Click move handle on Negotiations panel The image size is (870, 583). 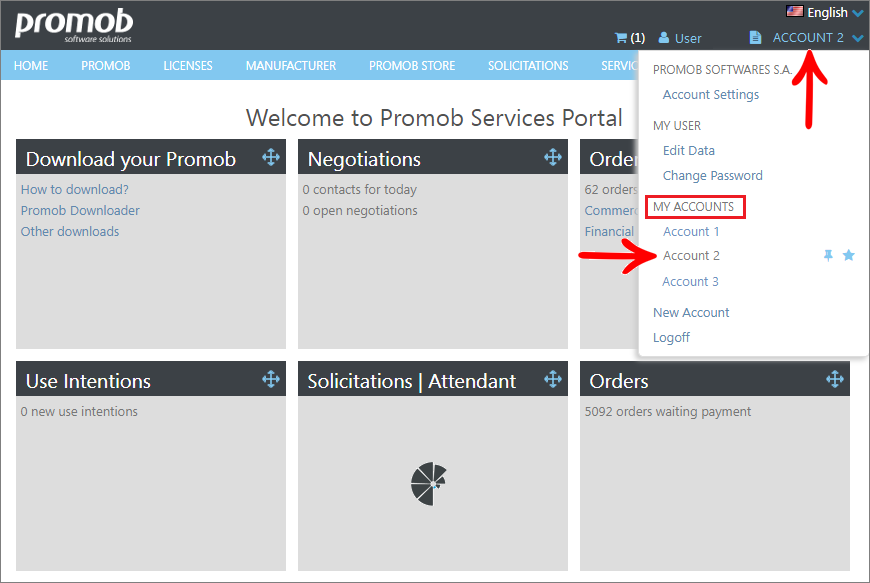(553, 158)
